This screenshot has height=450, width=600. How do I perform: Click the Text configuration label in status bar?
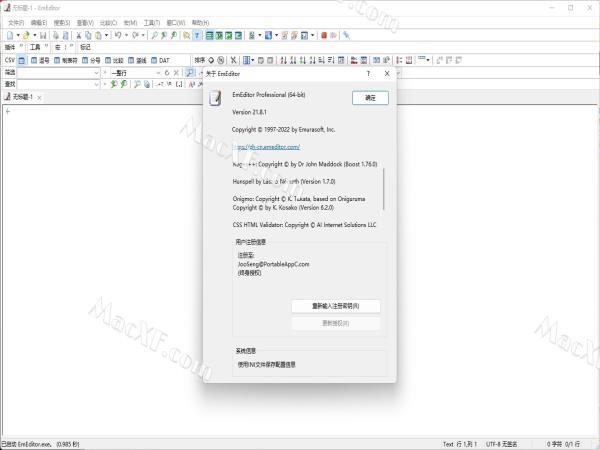point(448,444)
